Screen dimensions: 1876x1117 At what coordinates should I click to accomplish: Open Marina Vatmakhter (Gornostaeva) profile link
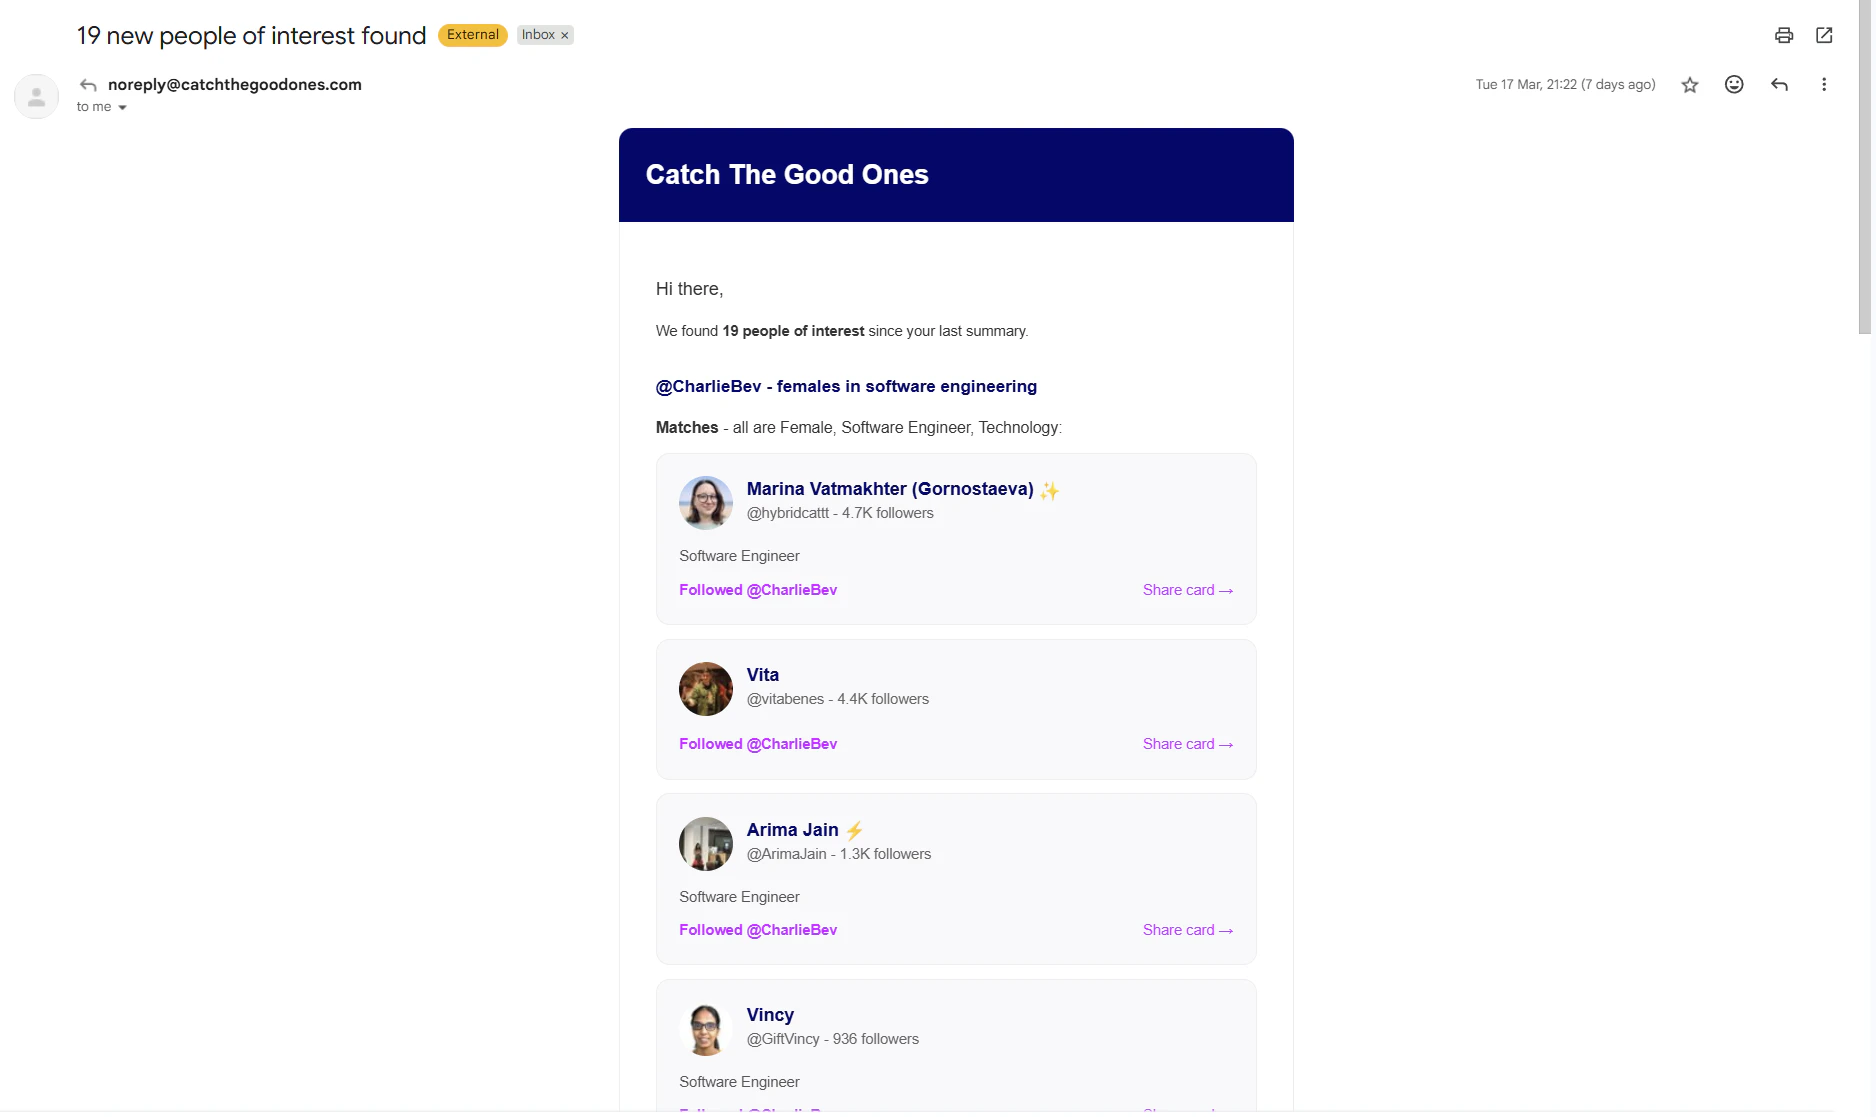(890, 489)
